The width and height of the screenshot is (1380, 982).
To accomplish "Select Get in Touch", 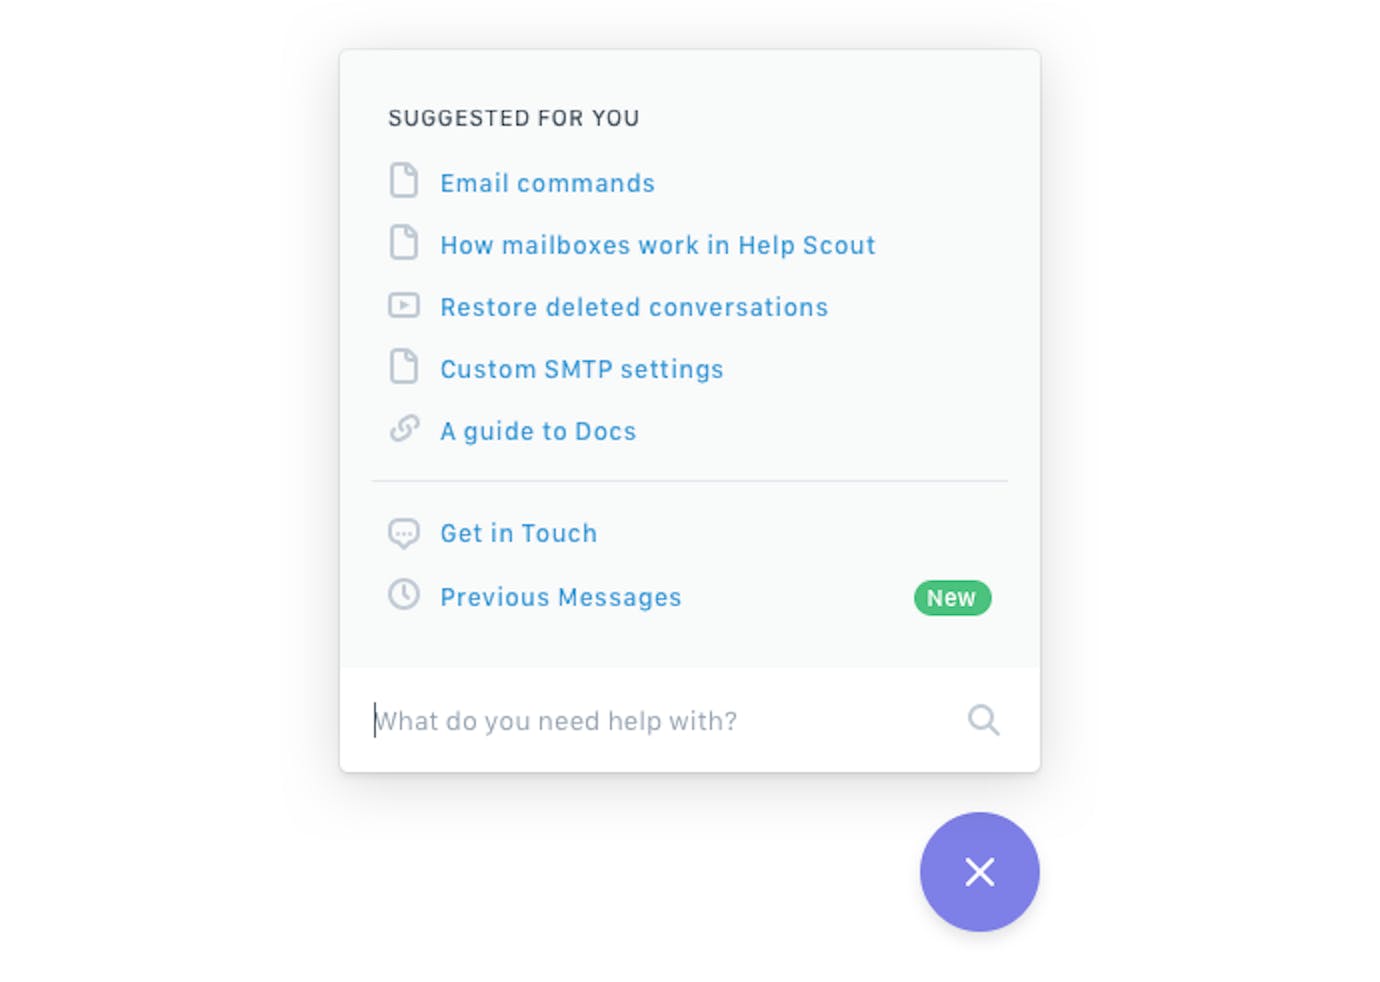I will [519, 533].
